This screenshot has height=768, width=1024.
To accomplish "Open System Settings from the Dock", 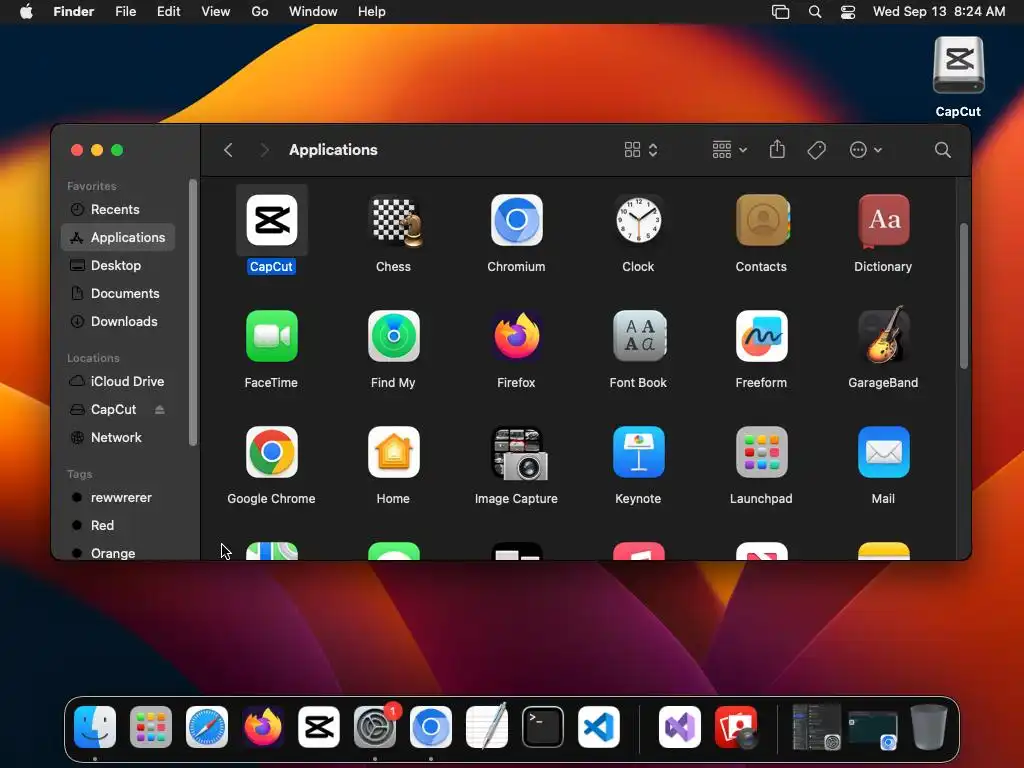I will coord(375,727).
